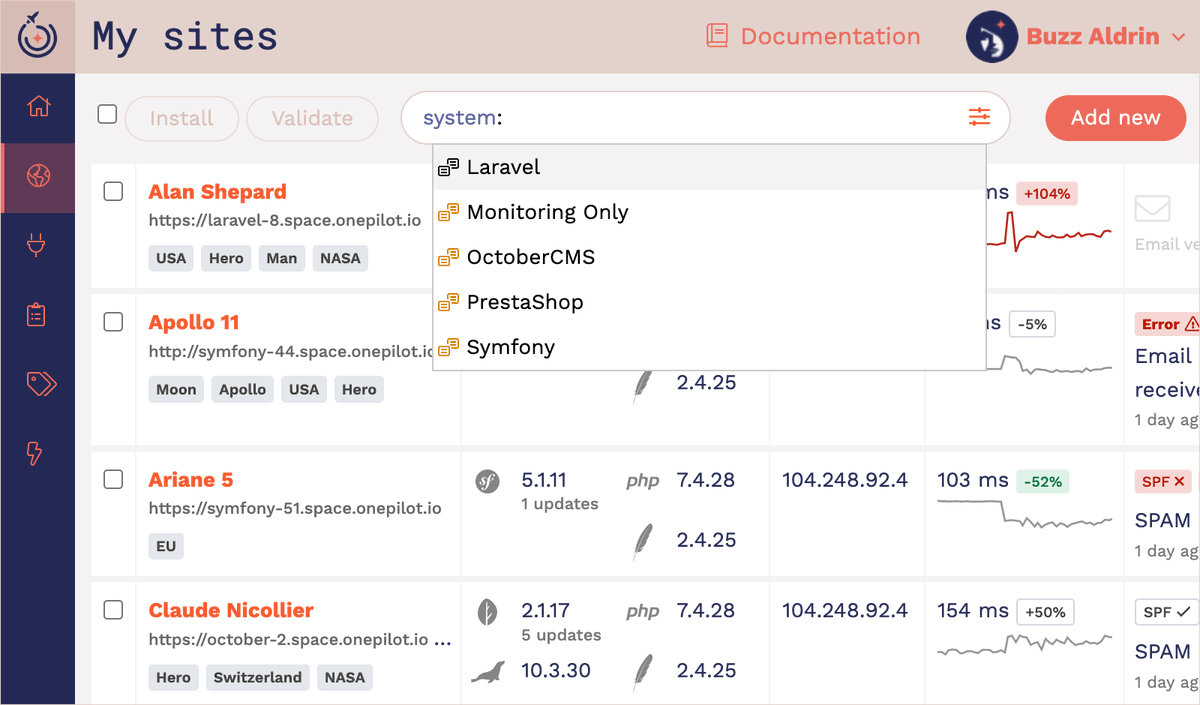
Task: Click the EU tag on Ariane 5
Action: click(166, 546)
